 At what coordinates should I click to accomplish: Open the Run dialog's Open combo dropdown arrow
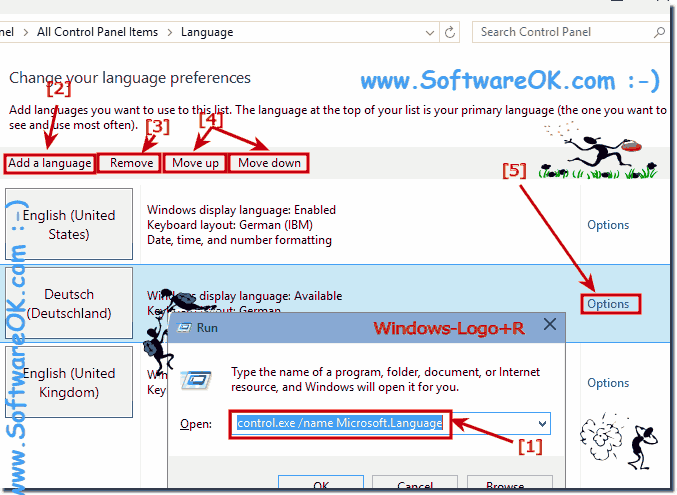pos(542,424)
